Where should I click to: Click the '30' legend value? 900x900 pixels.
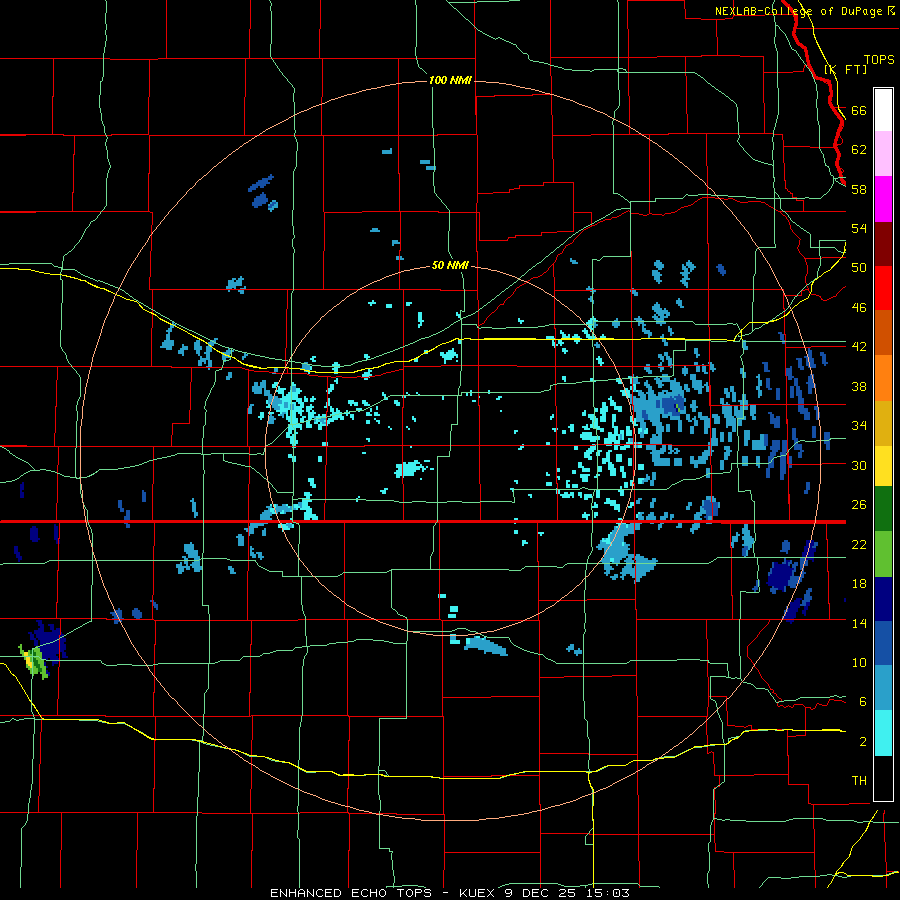859,465
